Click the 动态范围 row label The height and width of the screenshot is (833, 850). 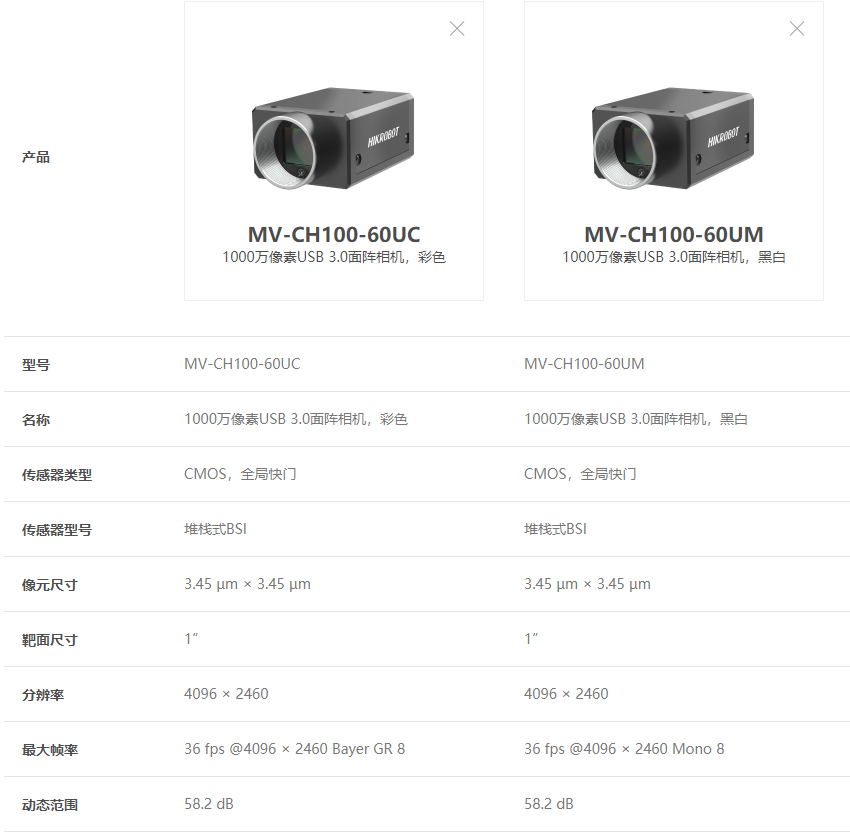coord(50,805)
